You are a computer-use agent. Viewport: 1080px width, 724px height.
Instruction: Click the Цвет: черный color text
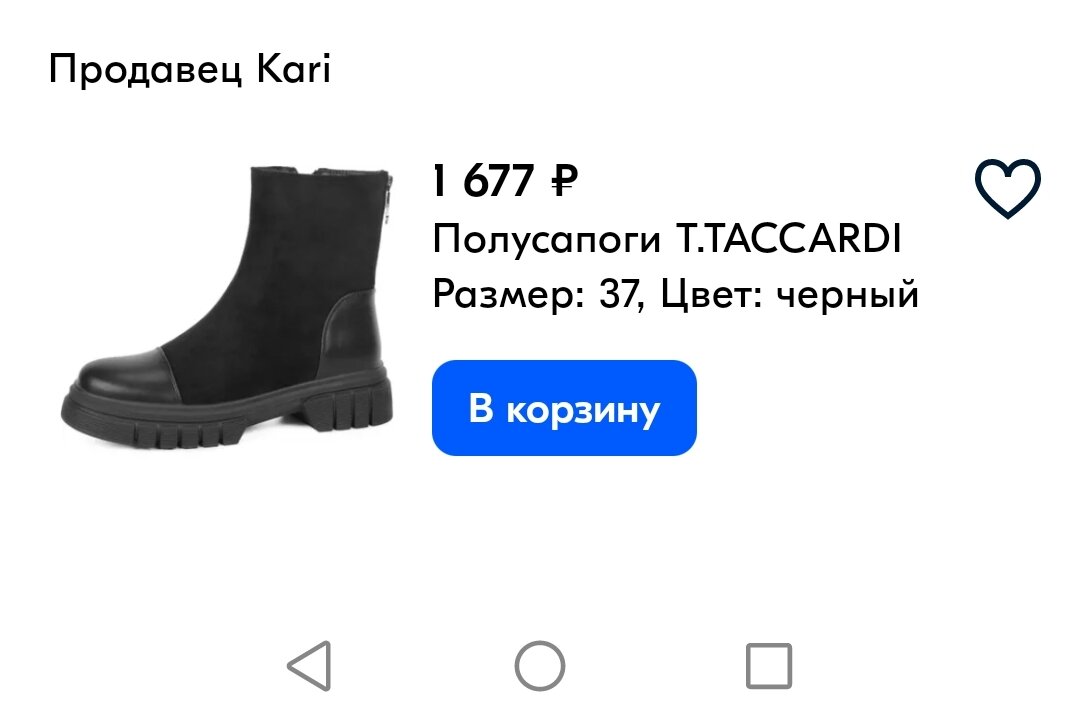[790, 295]
